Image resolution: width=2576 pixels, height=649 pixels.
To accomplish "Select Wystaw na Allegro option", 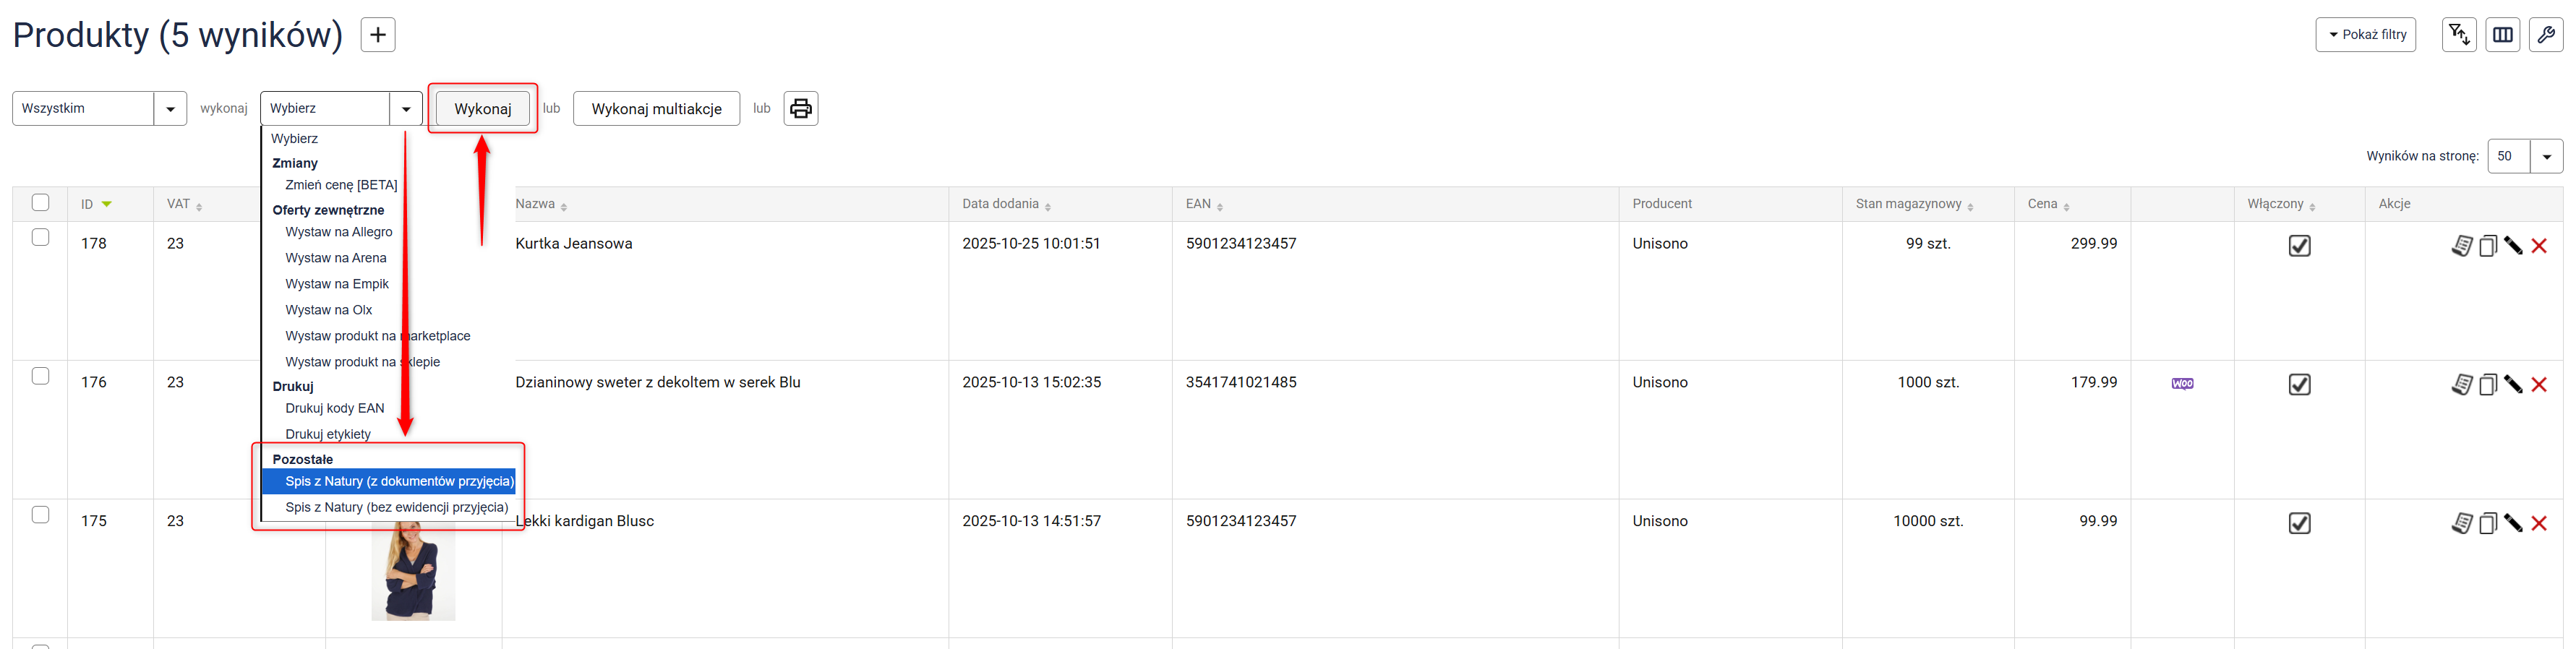I will click(x=339, y=232).
